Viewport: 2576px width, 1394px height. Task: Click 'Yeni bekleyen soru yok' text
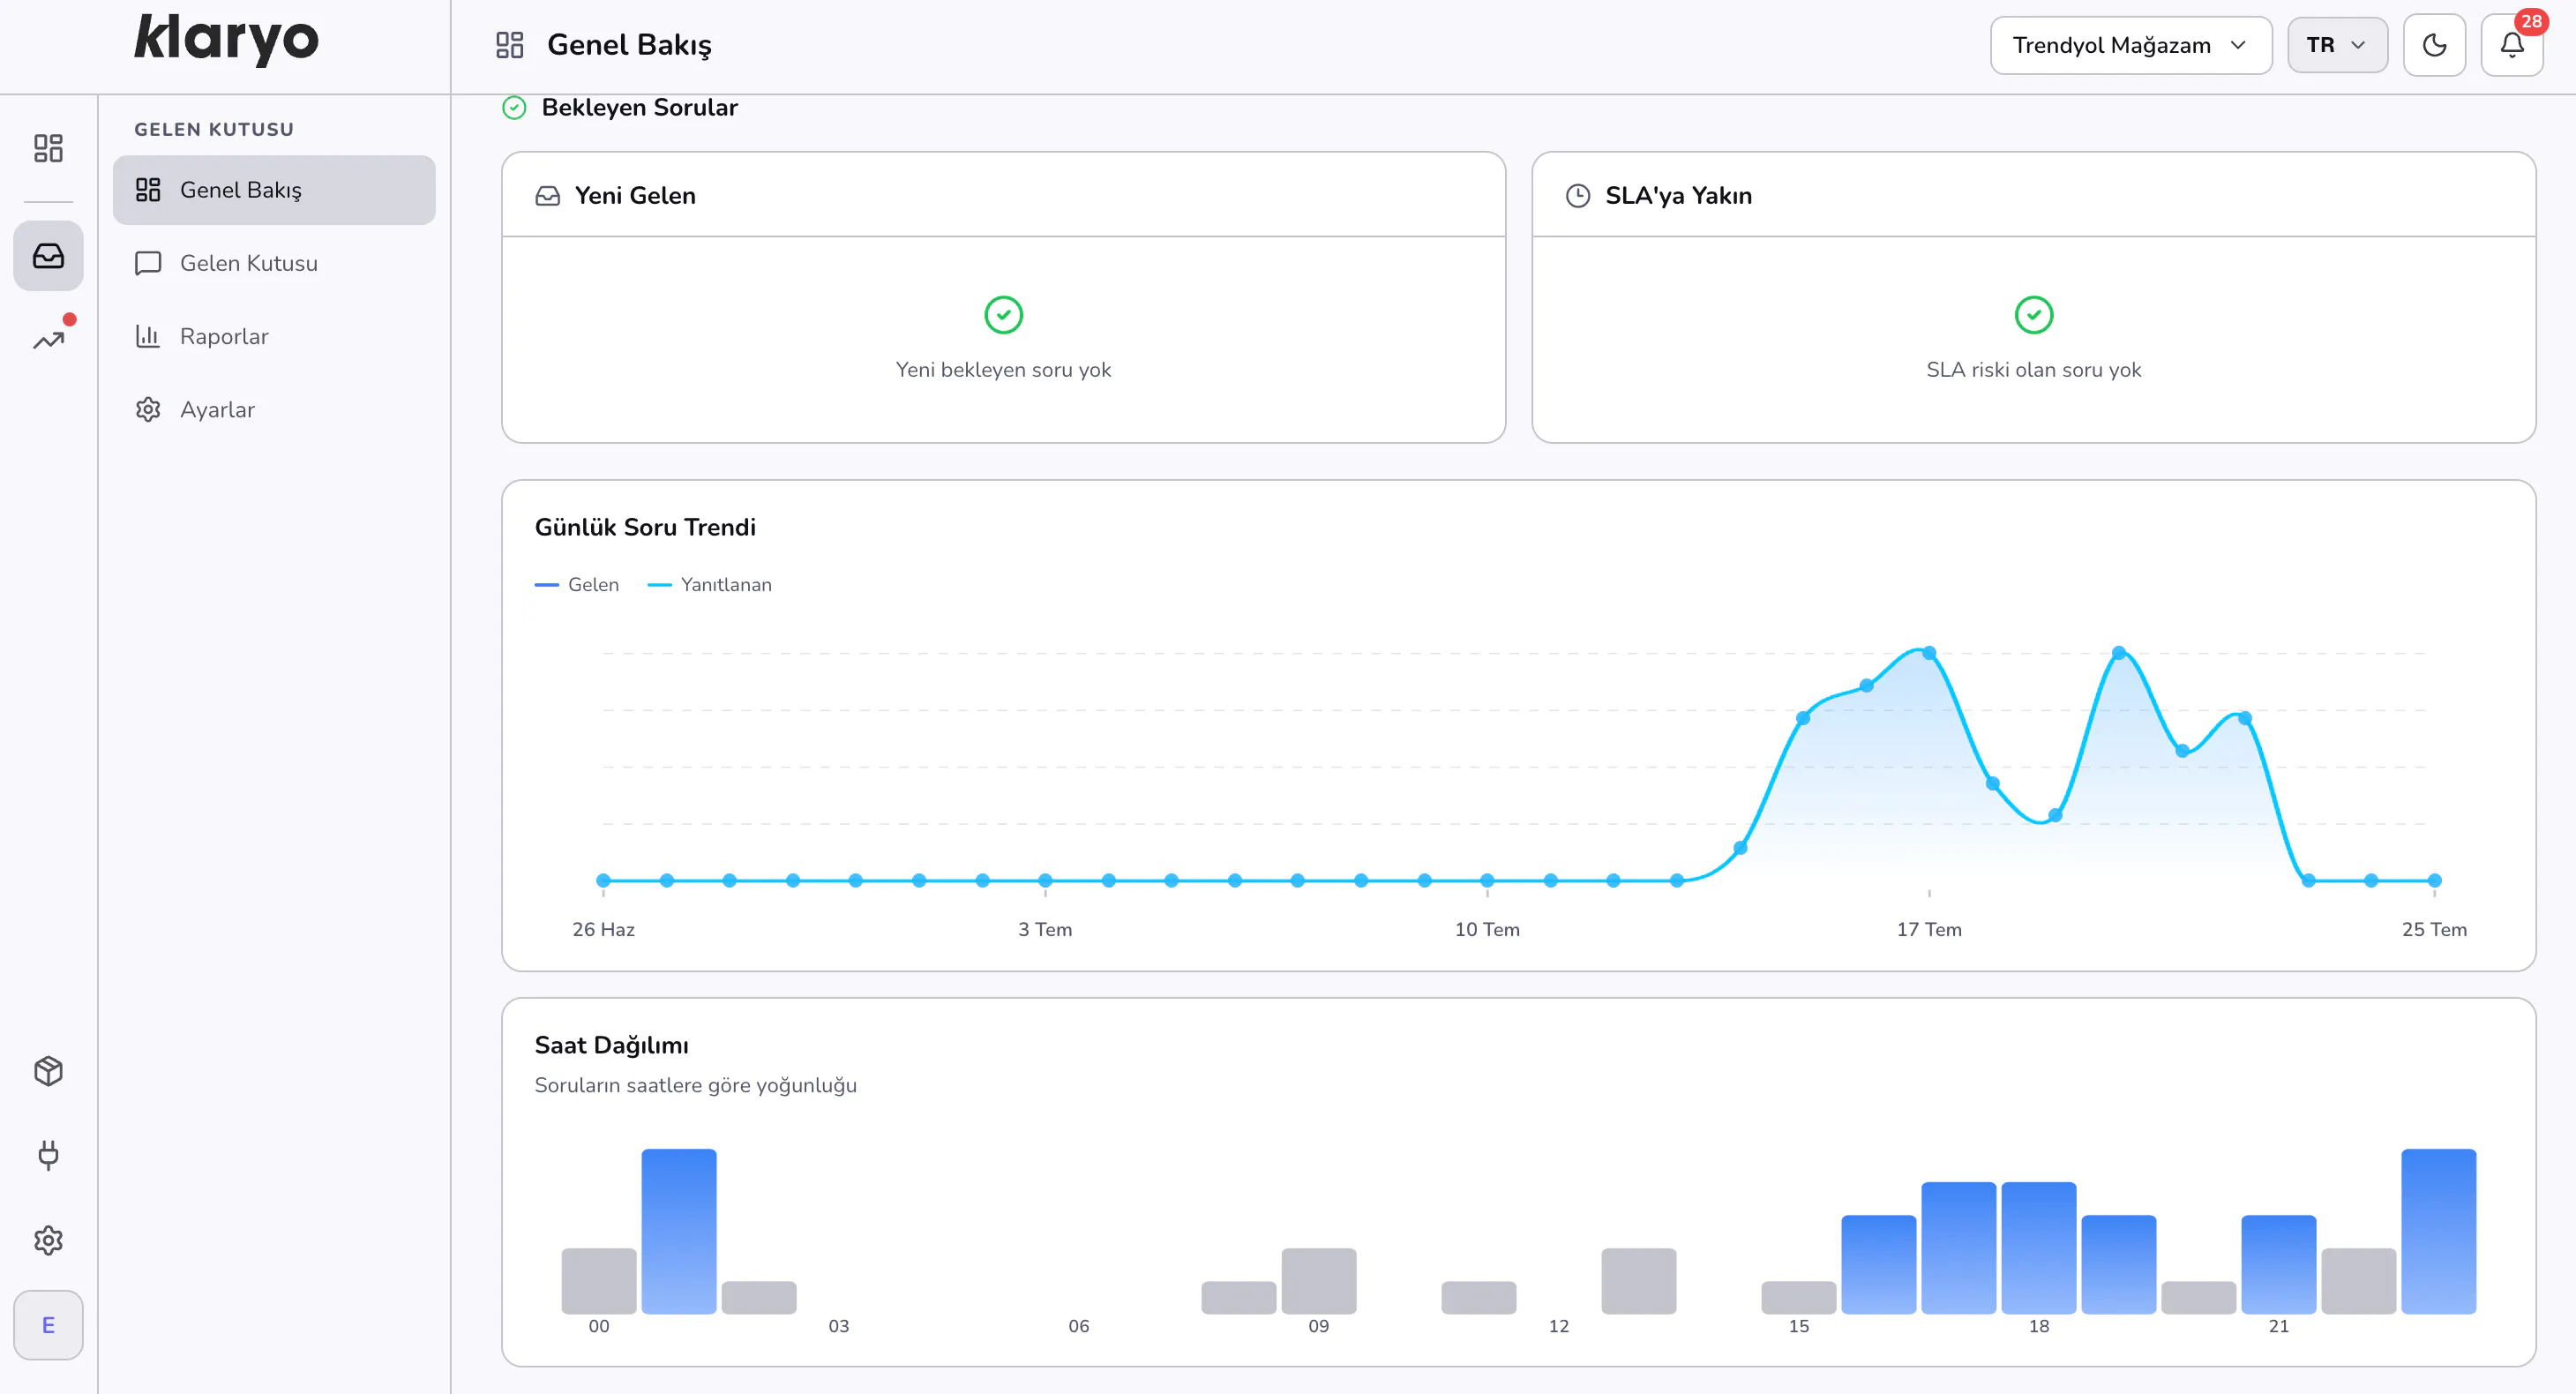[1003, 370]
